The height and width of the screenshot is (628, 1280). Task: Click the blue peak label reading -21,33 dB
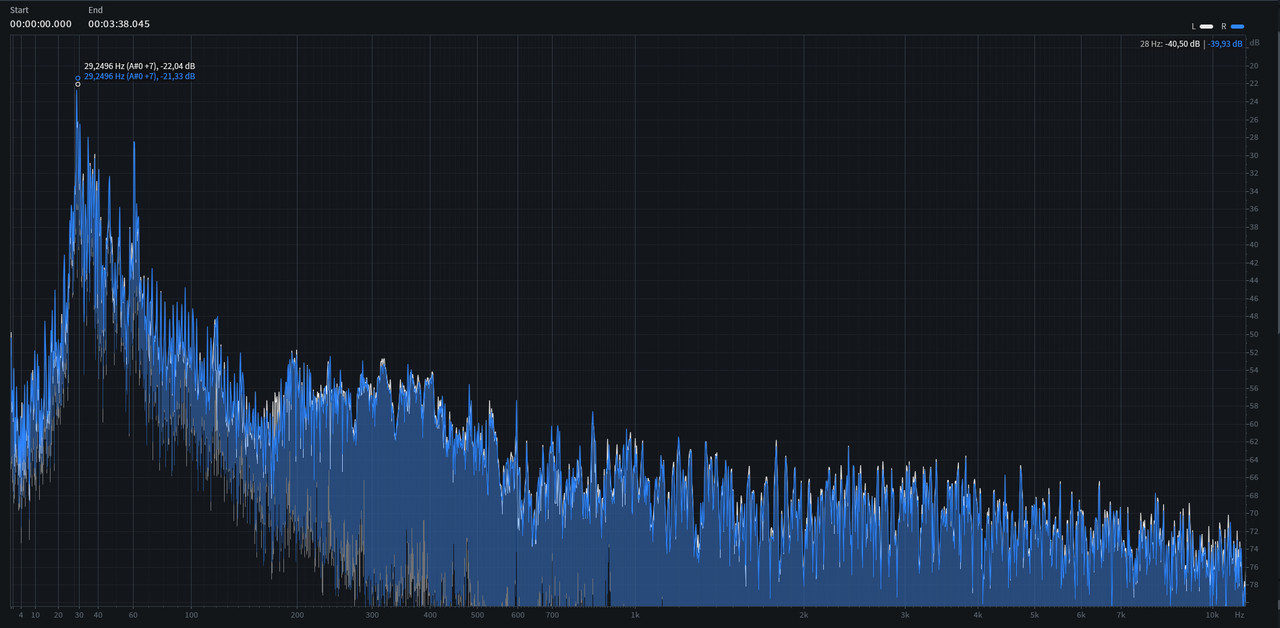(140, 76)
